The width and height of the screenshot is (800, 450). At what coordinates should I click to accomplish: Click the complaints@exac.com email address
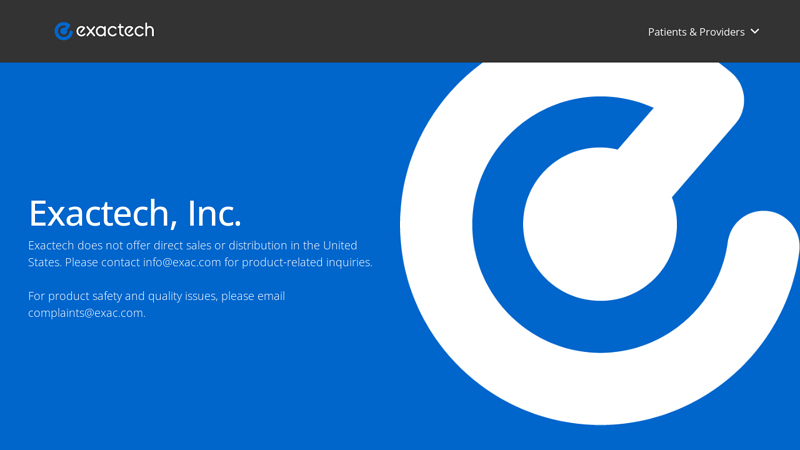pos(86,313)
